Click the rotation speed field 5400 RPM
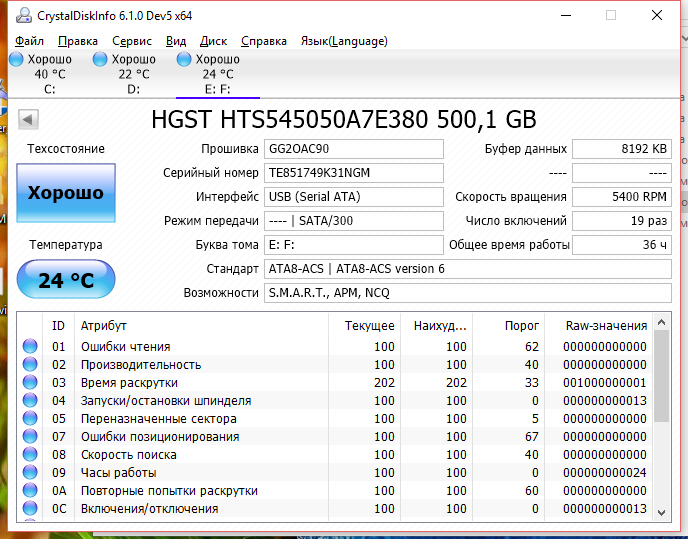The height and width of the screenshot is (539, 688). [x=622, y=197]
